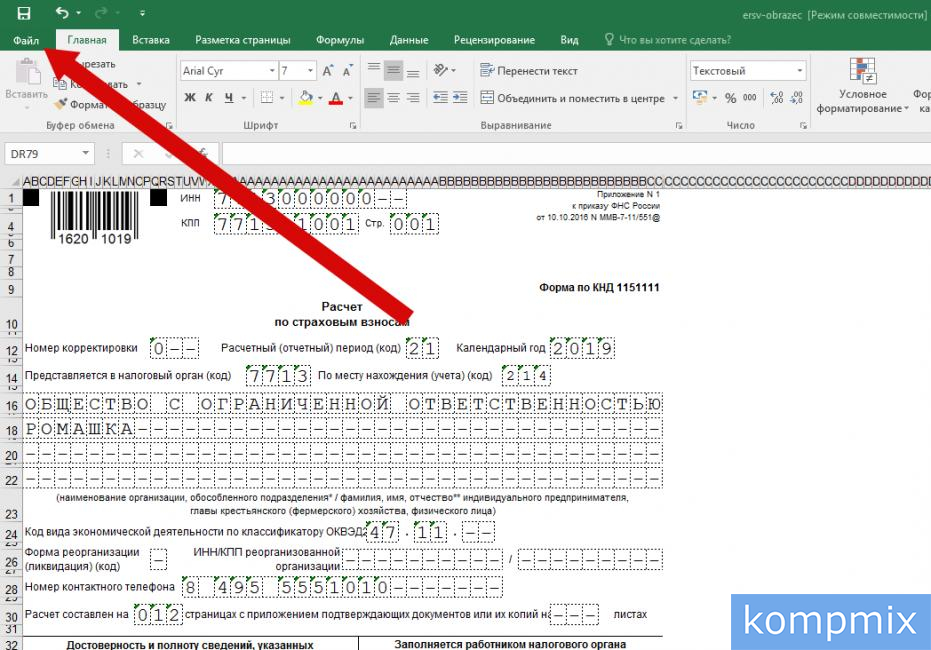The width and height of the screenshot is (931, 650).
Task: Click the 'Календарный год' label
Action: point(500,348)
